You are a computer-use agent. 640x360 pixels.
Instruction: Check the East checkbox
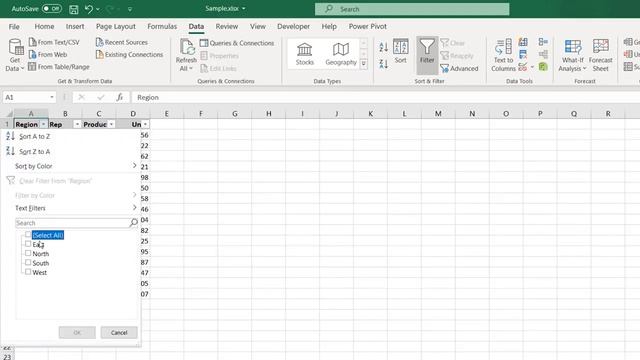[28, 244]
